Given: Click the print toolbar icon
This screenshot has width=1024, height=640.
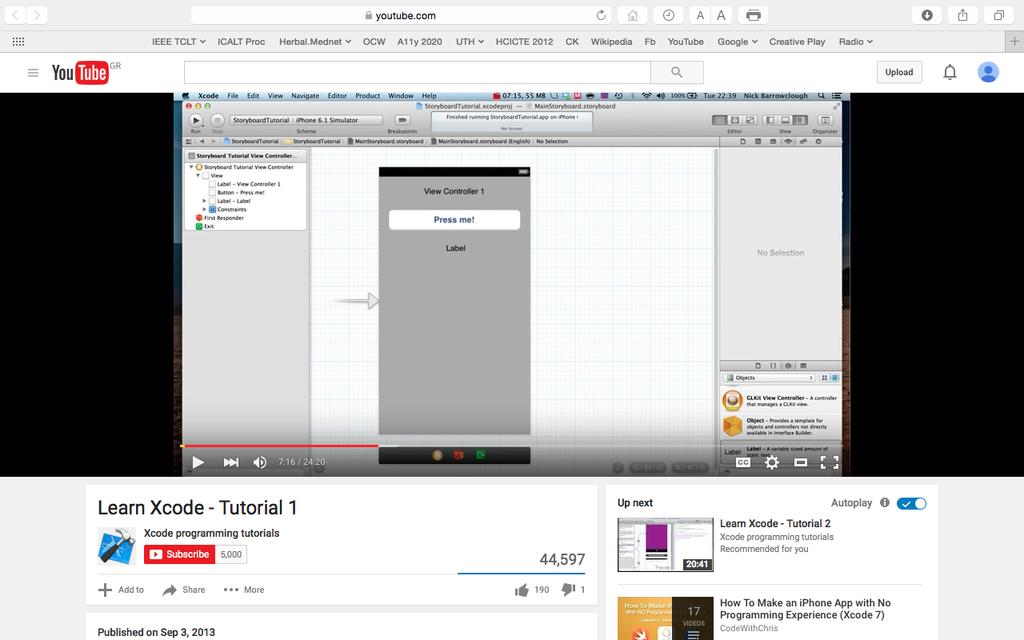Looking at the screenshot, I should (x=753, y=15).
